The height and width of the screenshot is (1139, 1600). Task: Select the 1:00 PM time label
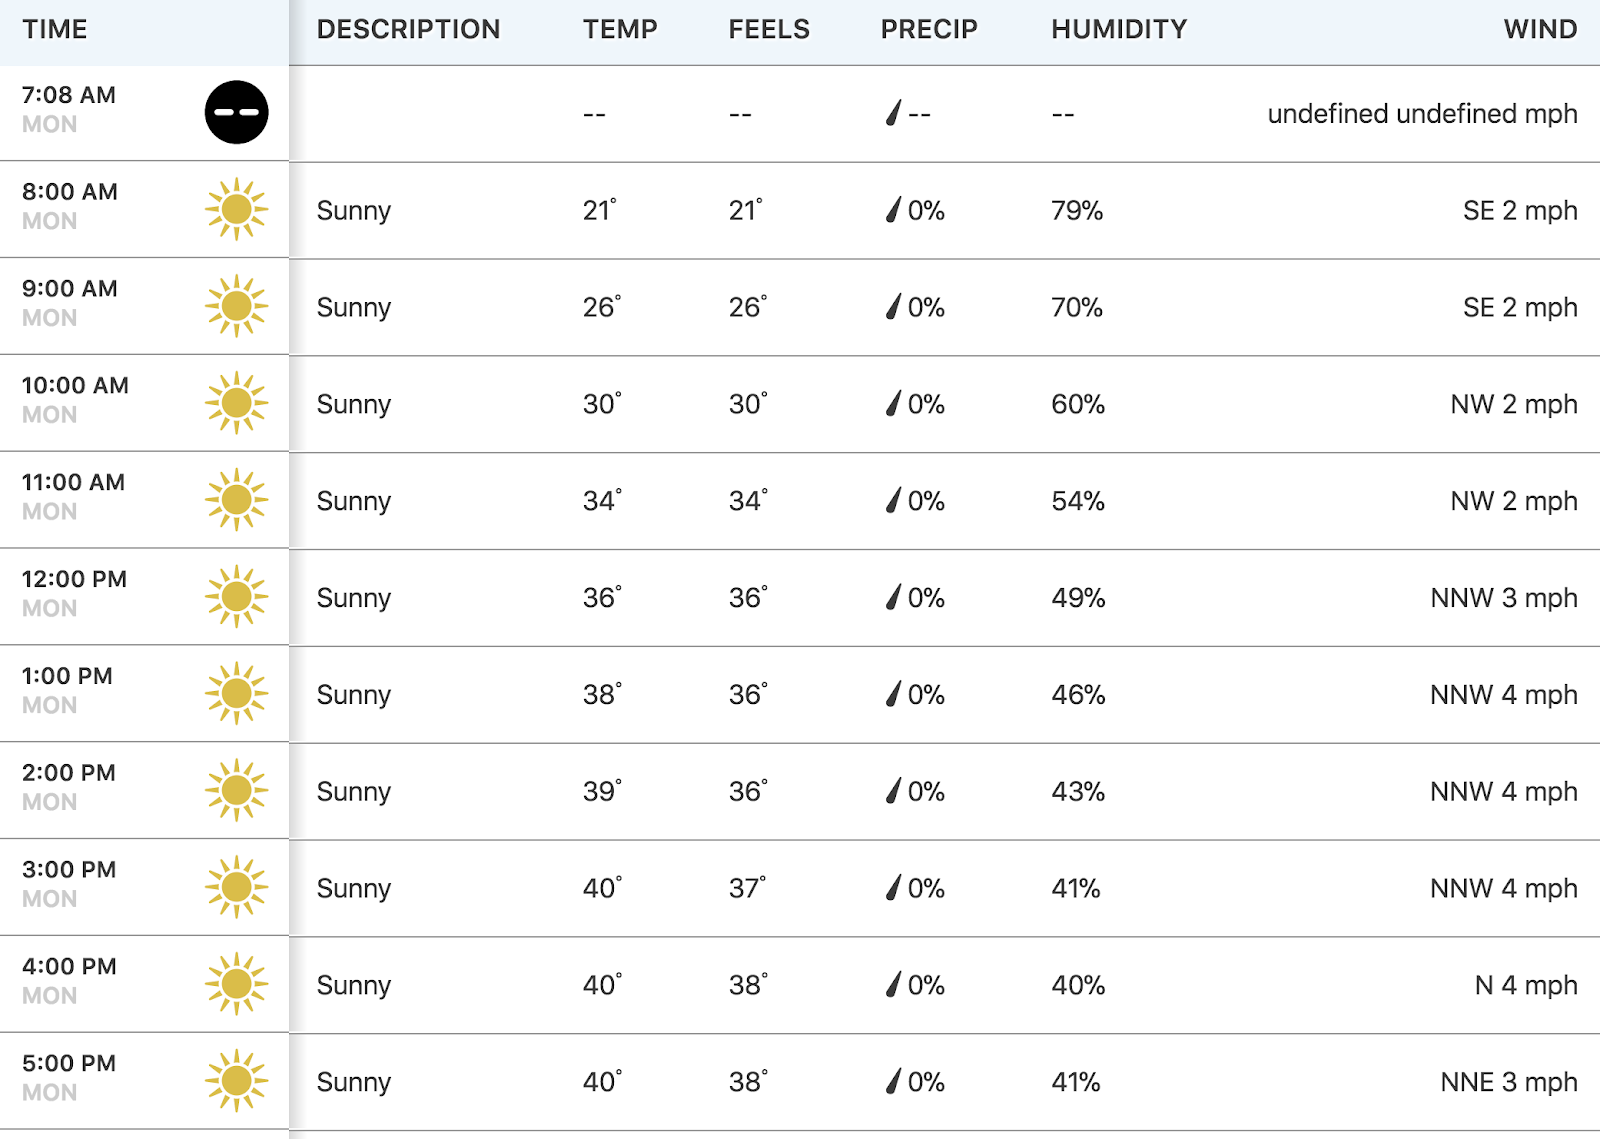click(x=67, y=676)
